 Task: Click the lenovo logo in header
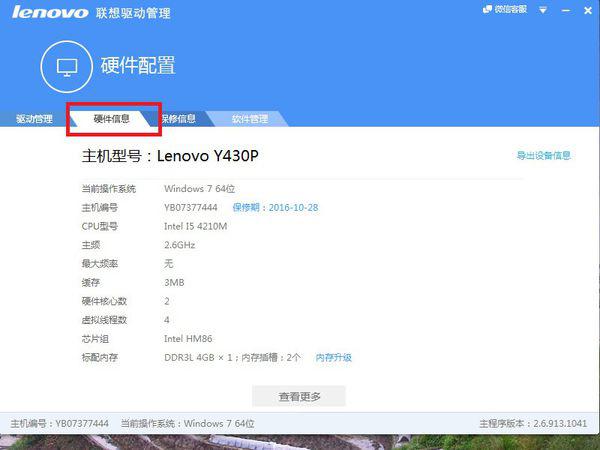coord(50,12)
